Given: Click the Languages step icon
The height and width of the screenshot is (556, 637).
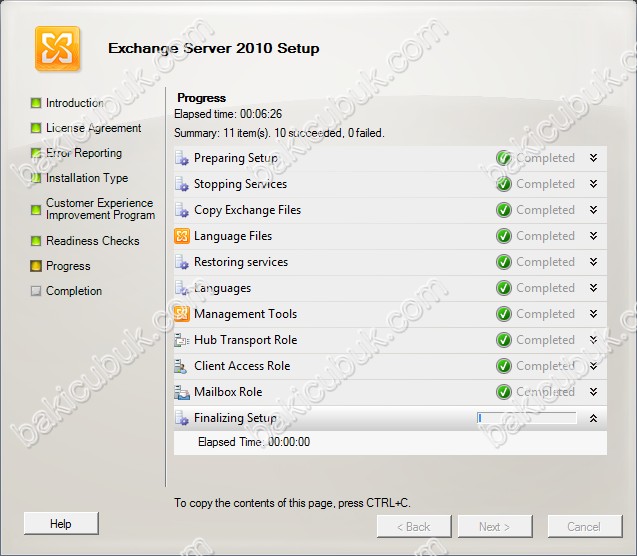Looking at the screenshot, I should pos(182,288).
